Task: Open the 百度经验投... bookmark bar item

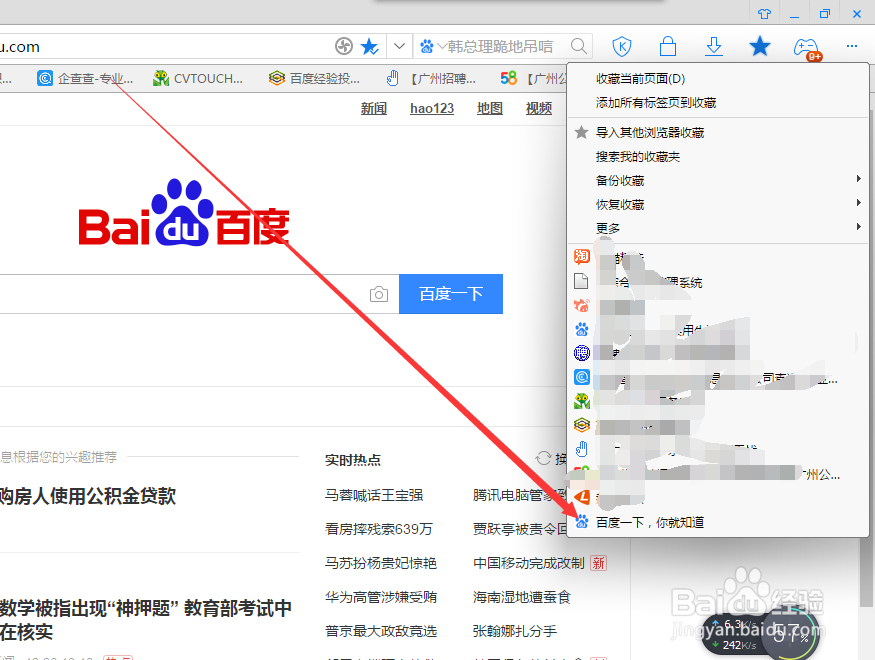Action: click(314, 79)
